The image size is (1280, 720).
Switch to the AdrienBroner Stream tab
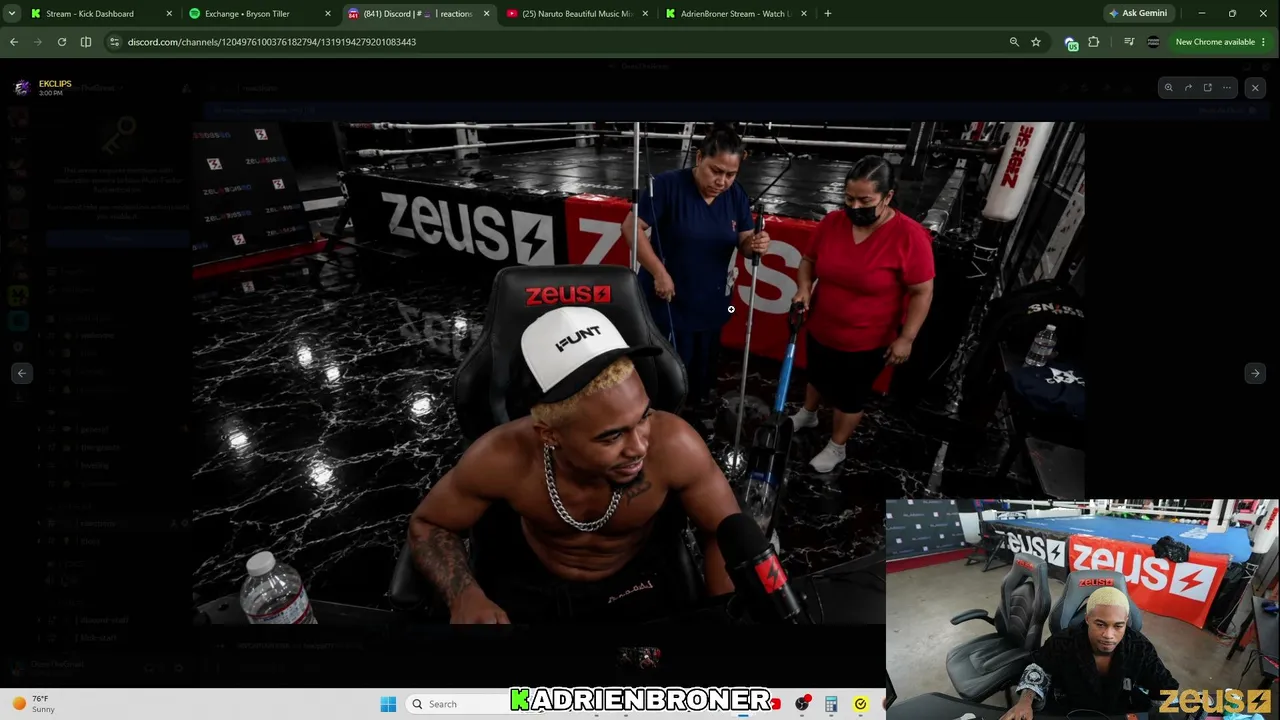click(736, 14)
